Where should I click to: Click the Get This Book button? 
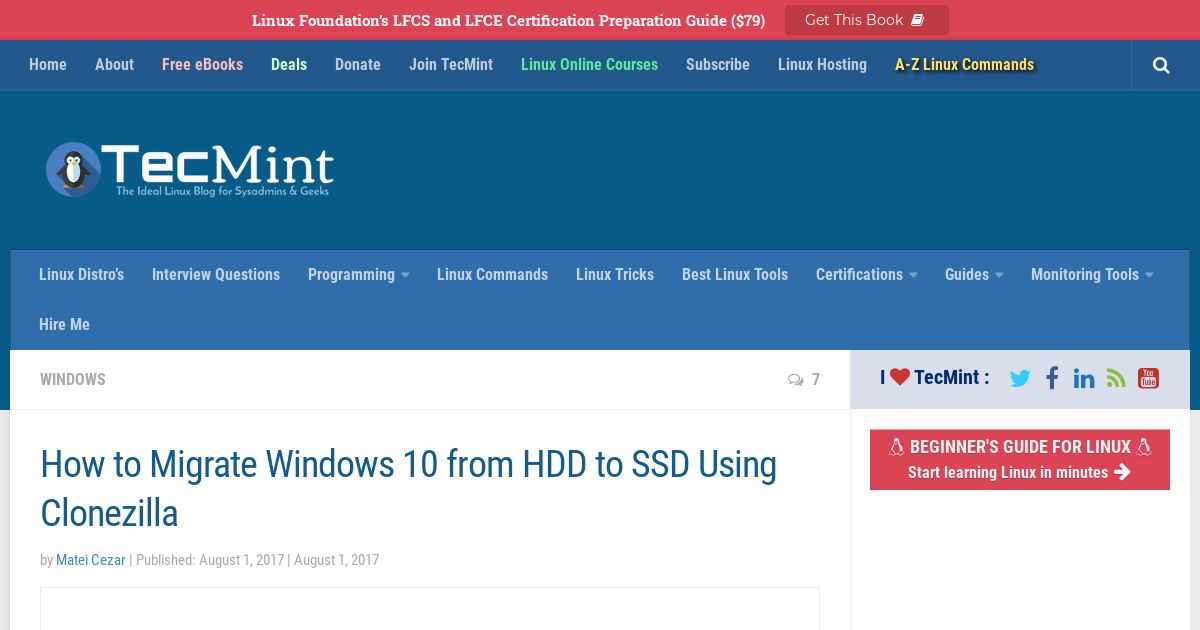pos(867,20)
